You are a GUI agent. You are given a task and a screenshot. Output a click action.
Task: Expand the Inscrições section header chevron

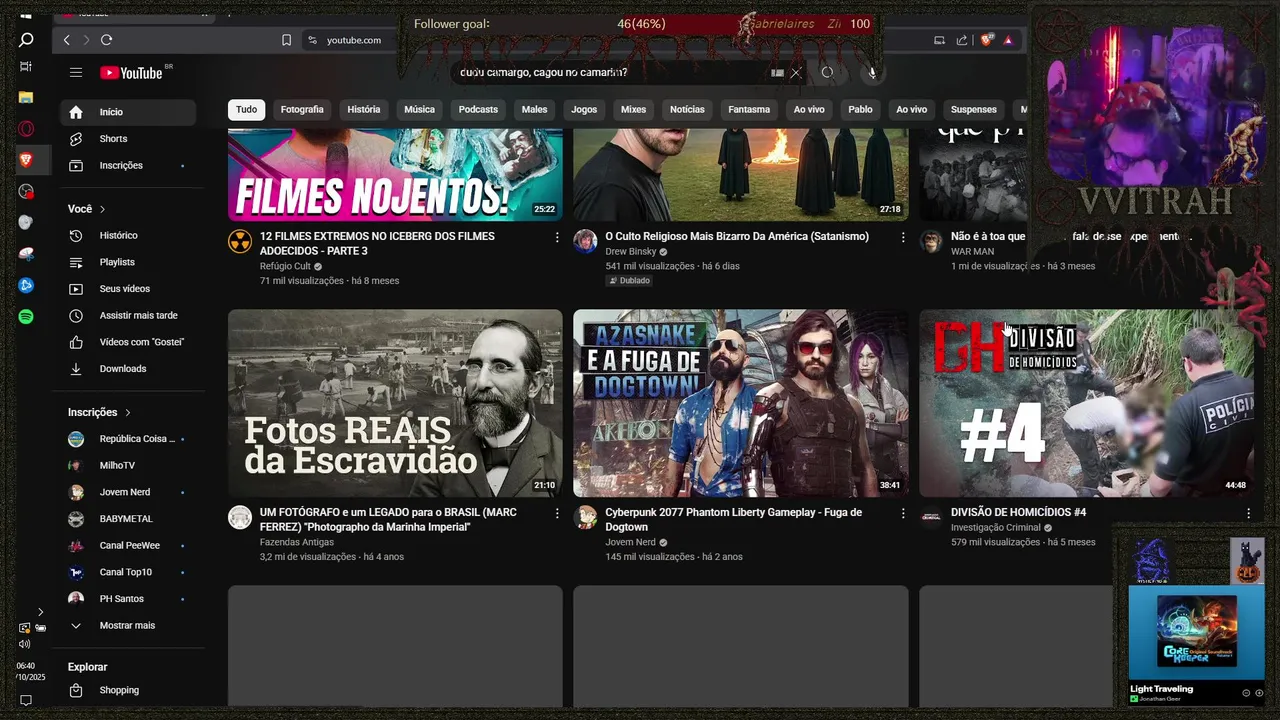click(128, 412)
